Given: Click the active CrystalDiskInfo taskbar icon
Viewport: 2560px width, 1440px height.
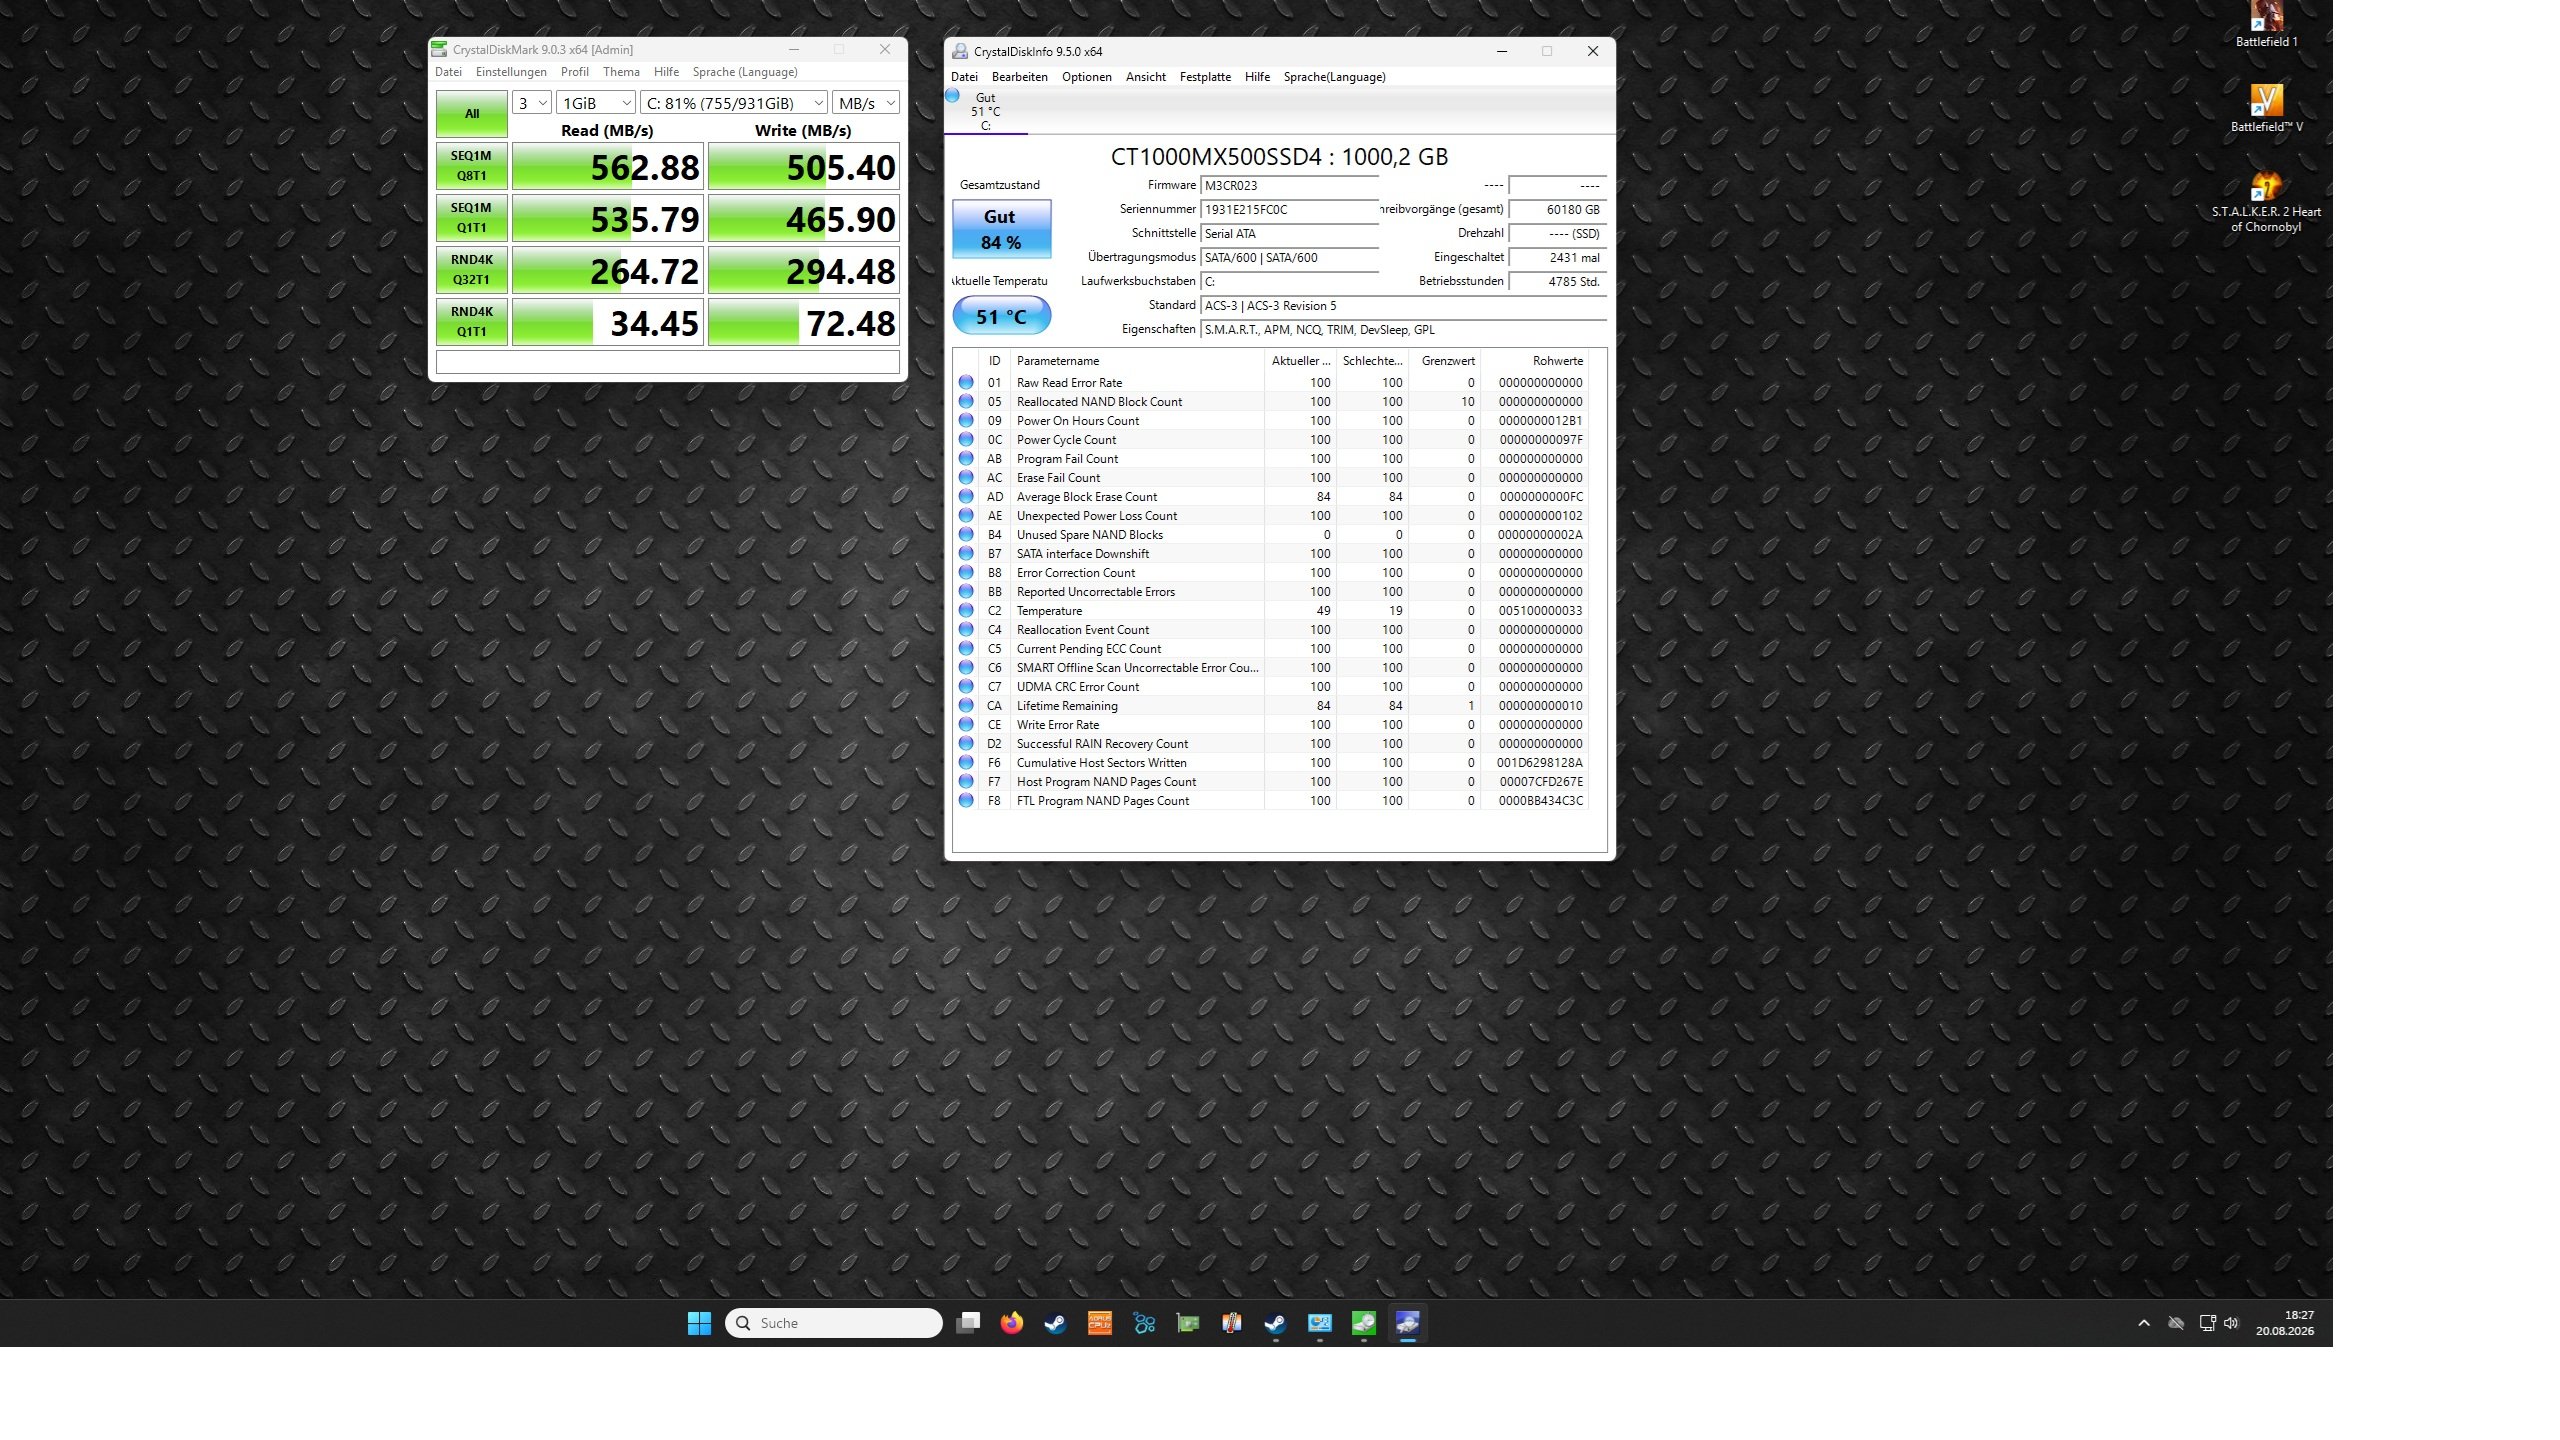Looking at the screenshot, I should (x=1407, y=1323).
